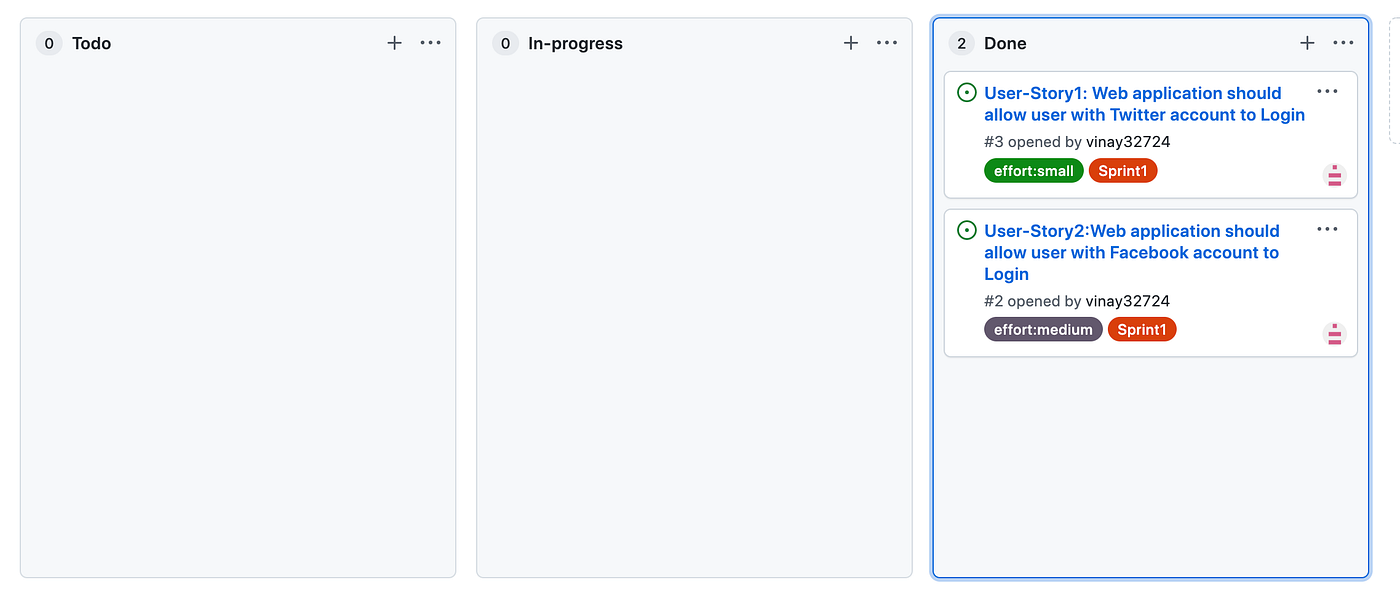The image size is (1400, 598).
Task: Click the effort:small green label
Action: point(1033,171)
